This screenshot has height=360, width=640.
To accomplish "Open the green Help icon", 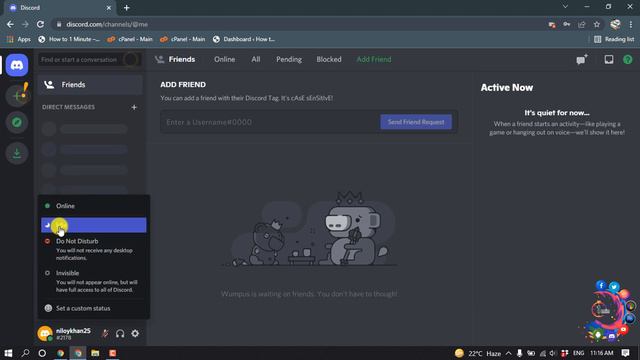I will [x=628, y=60].
